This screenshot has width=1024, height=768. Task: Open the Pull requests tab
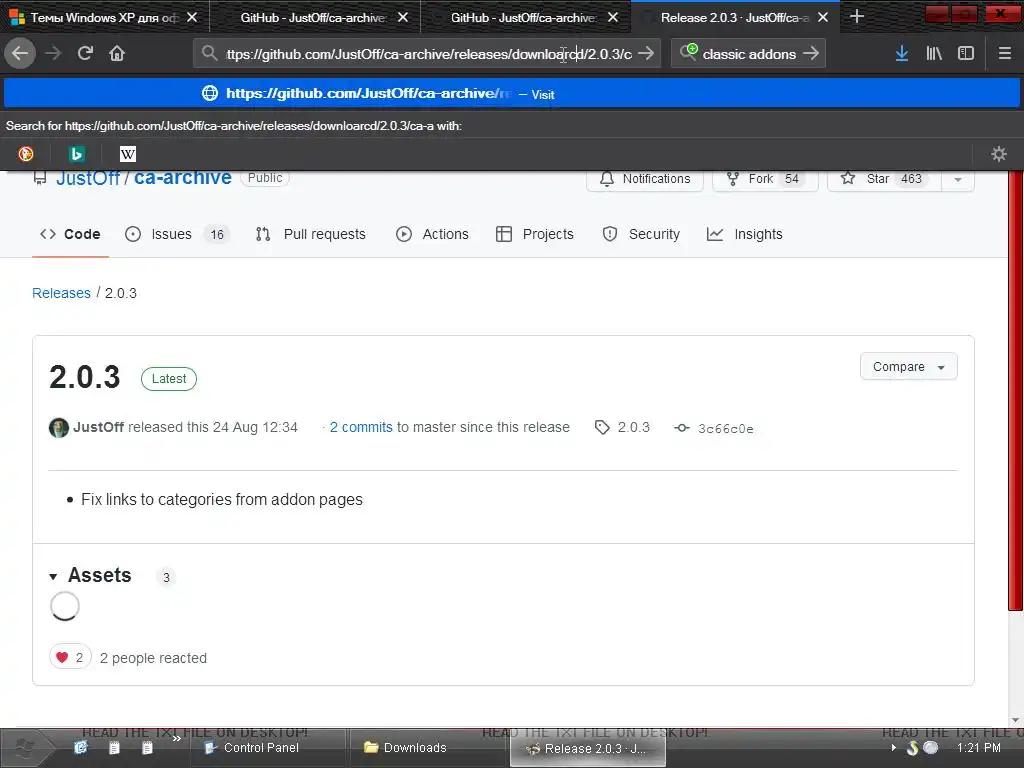(x=310, y=234)
